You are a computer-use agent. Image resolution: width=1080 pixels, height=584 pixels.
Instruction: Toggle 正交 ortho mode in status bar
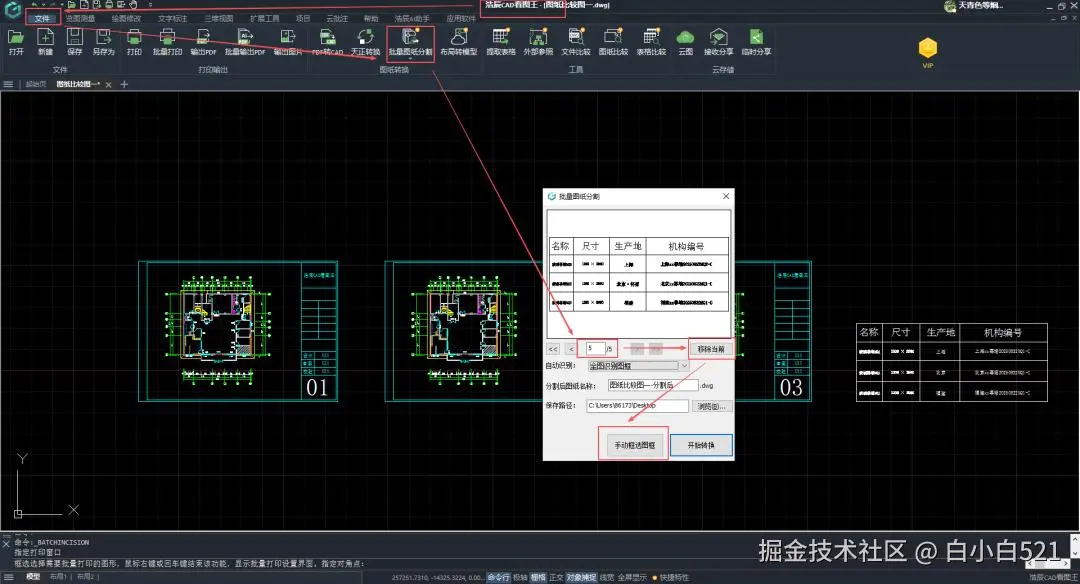tap(556, 577)
